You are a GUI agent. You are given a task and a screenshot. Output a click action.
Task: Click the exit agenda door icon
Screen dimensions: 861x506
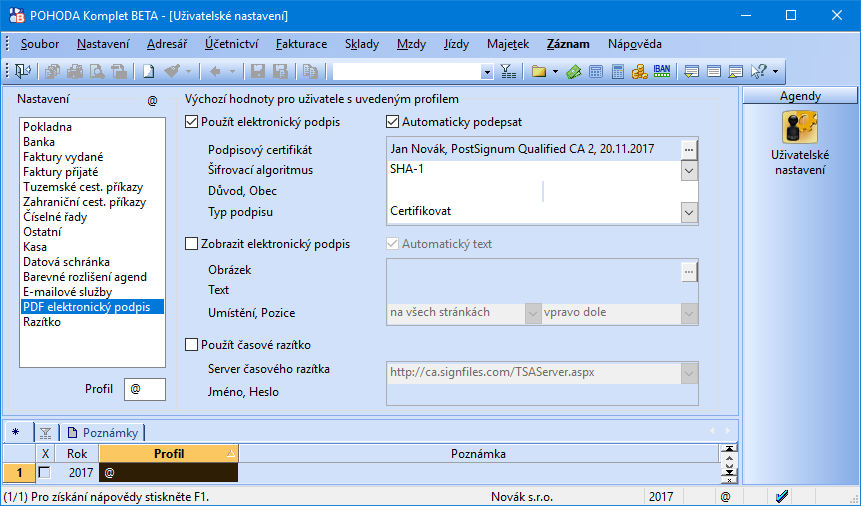[23, 71]
